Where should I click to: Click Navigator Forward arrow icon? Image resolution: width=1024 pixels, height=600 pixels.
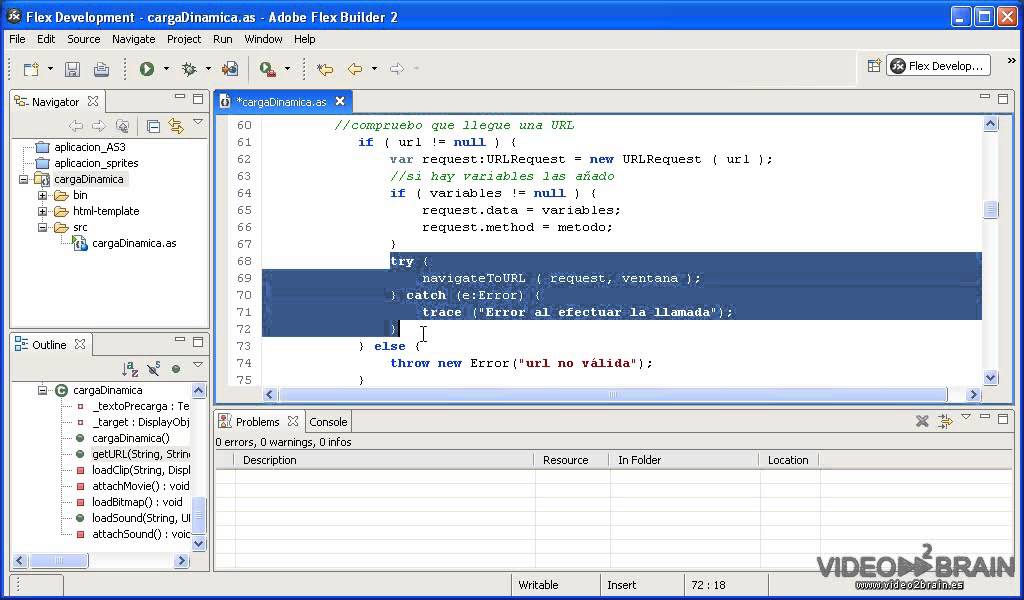[99, 125]
